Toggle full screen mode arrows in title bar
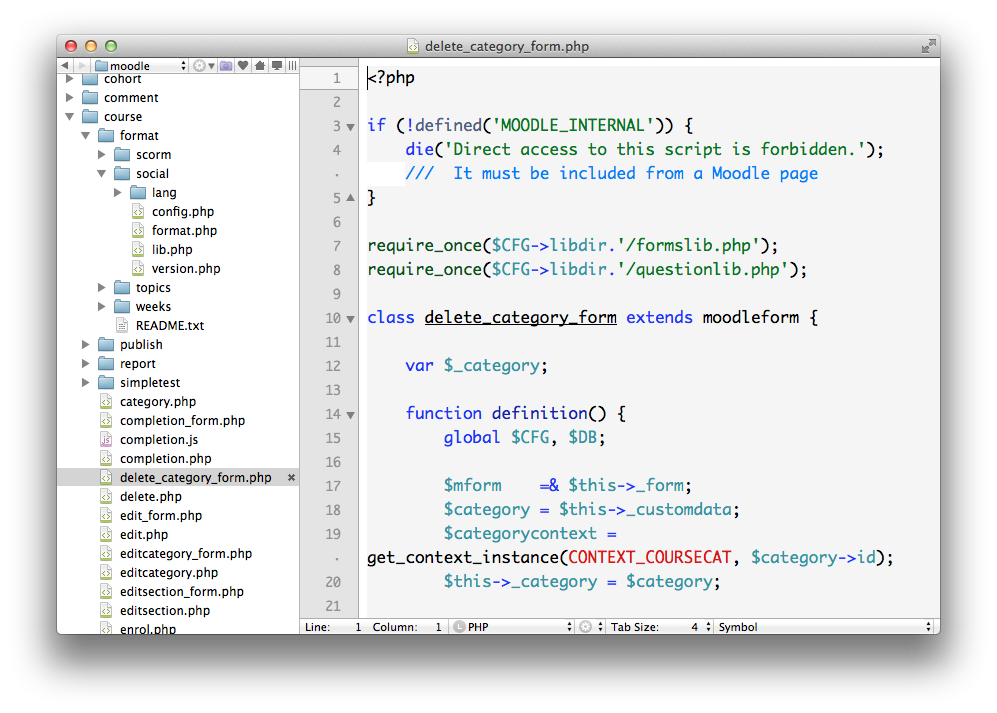Screen dimensions: 997x713 coord(928,46)
